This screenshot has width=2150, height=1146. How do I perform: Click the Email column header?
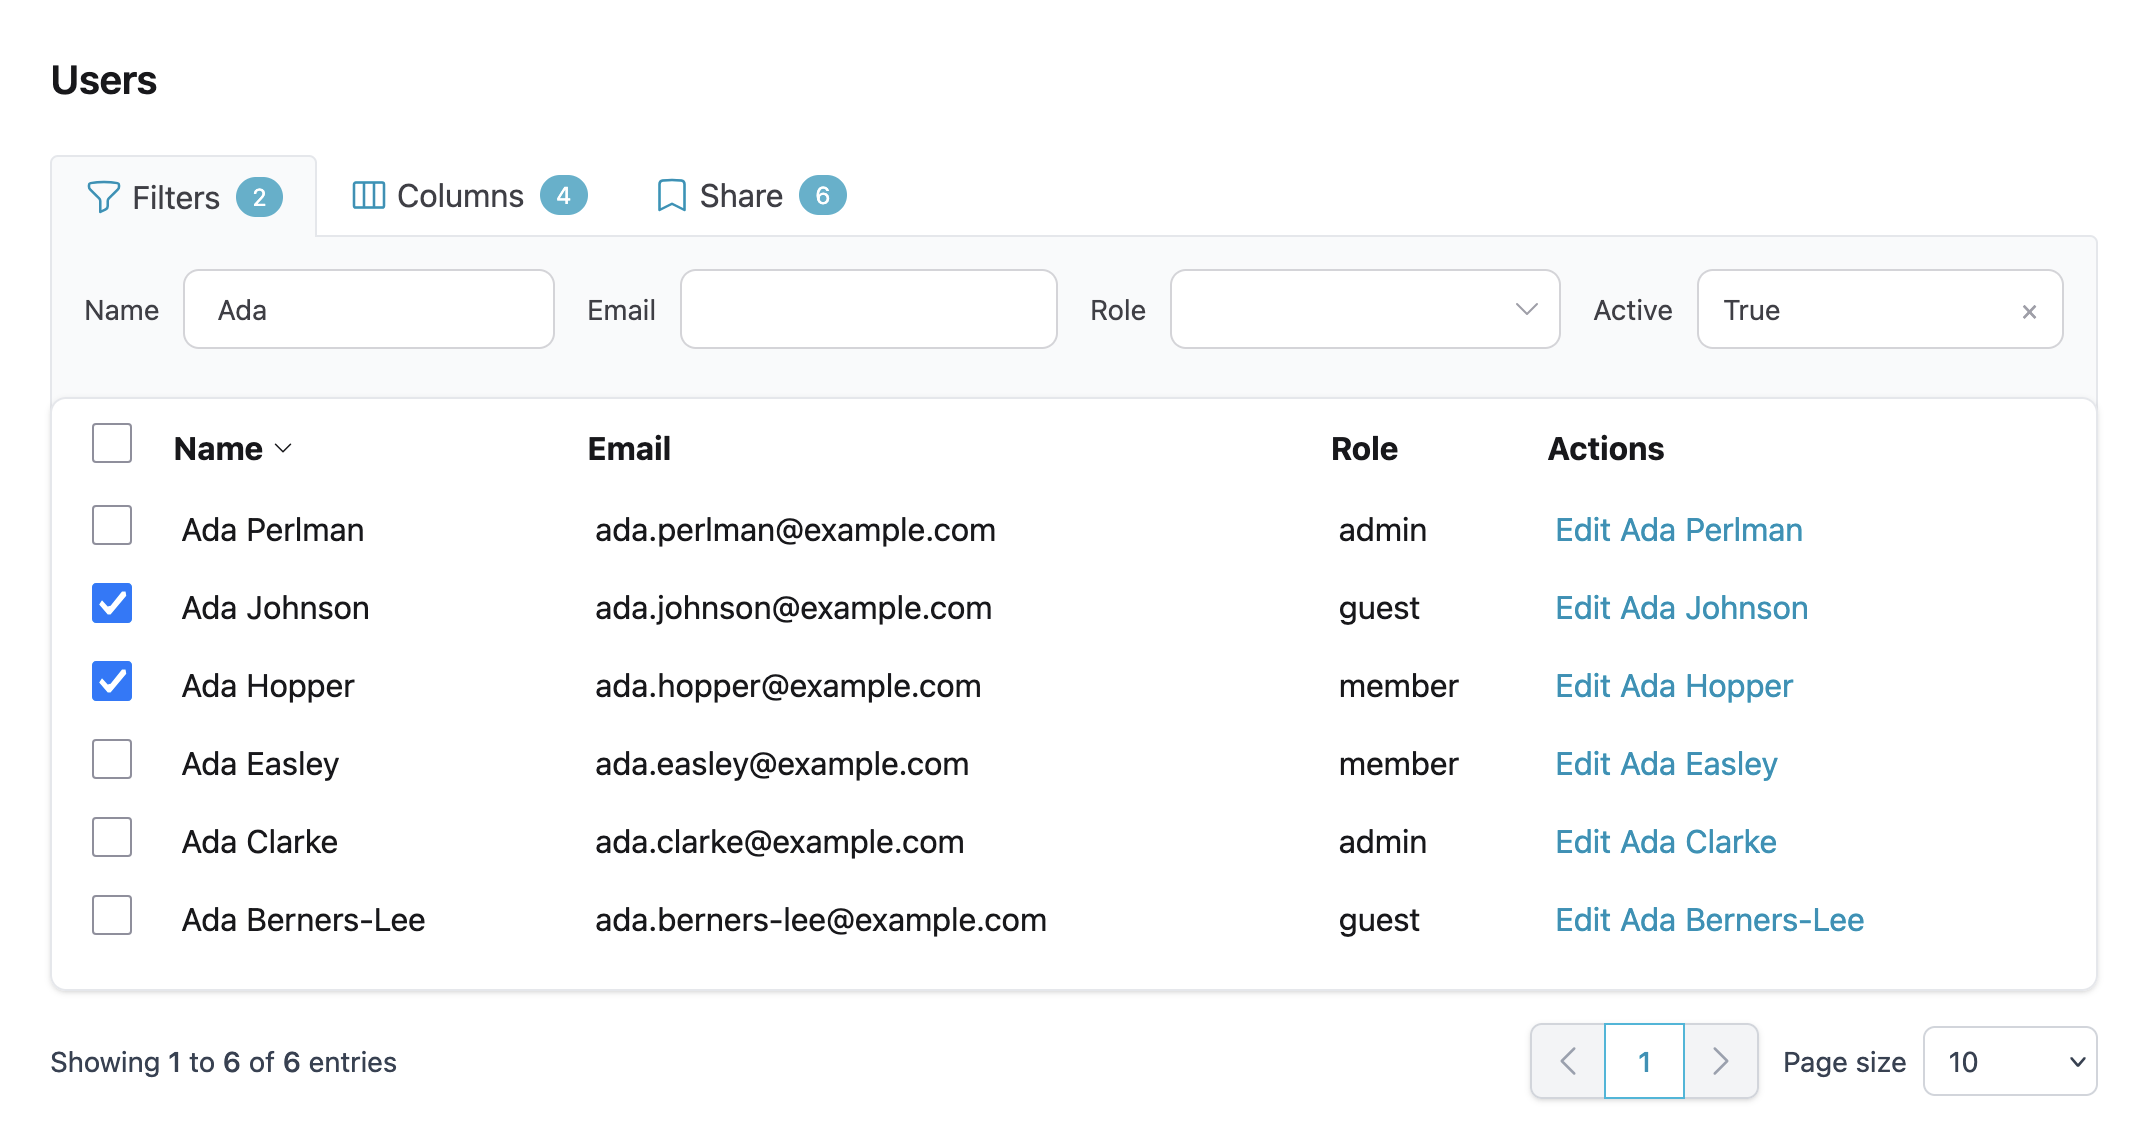[629, 449]
